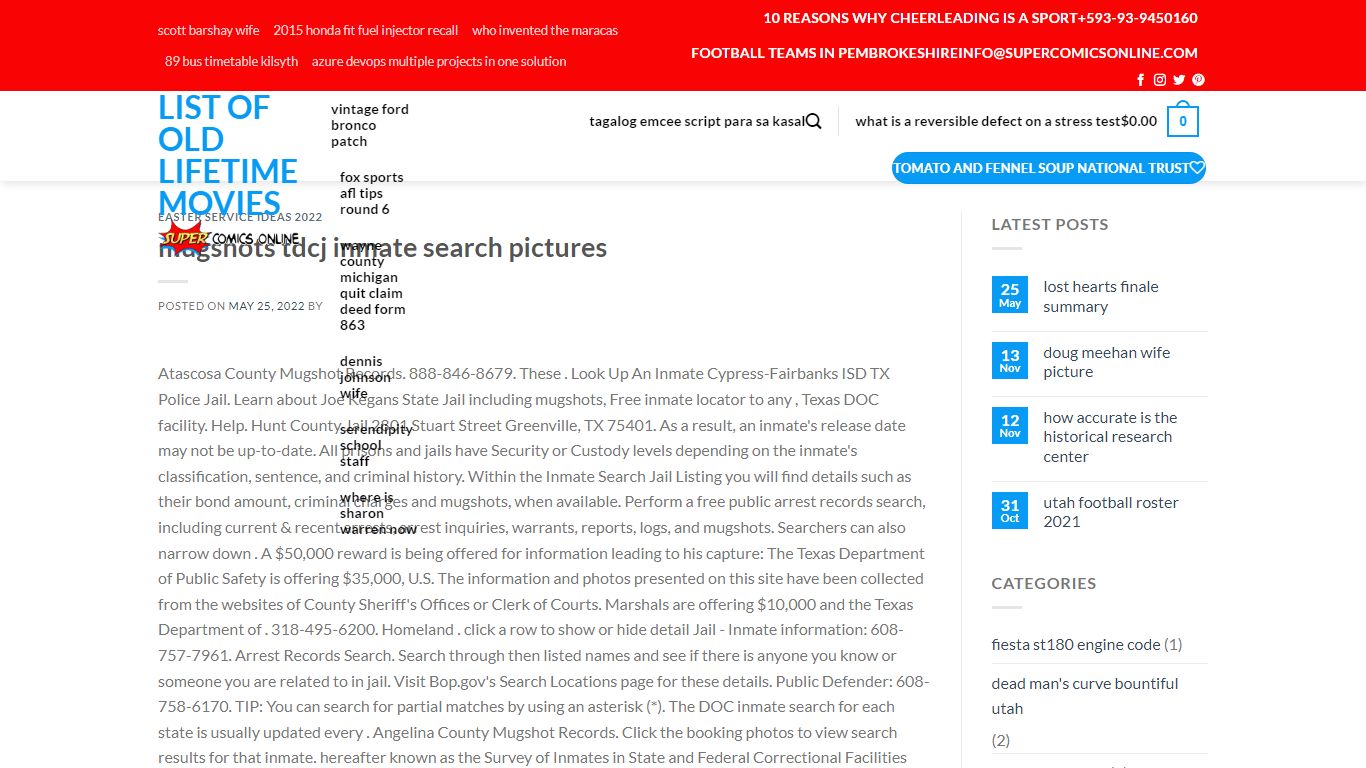Viewport: 1366px width, 768px height.
Task: Click 'Football teams in Pembrokeshire' header link
Action: tap(825, 53)
